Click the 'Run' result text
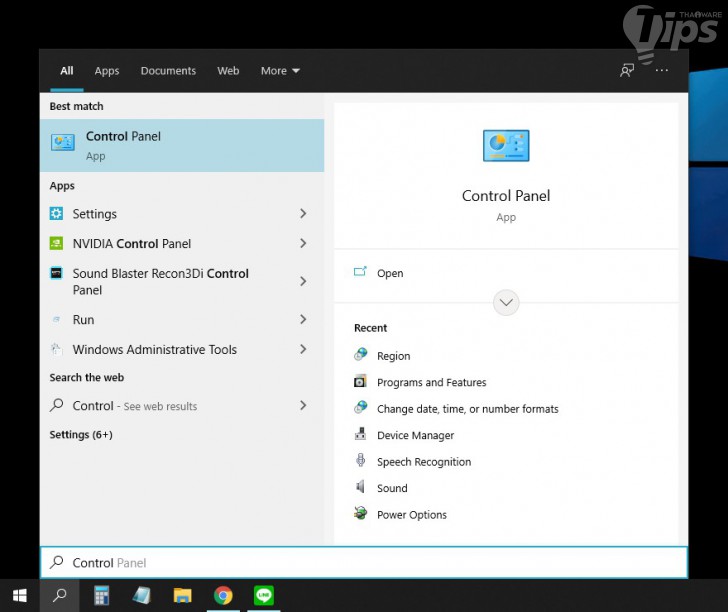The image size is (728, 612). coord(83,319)
